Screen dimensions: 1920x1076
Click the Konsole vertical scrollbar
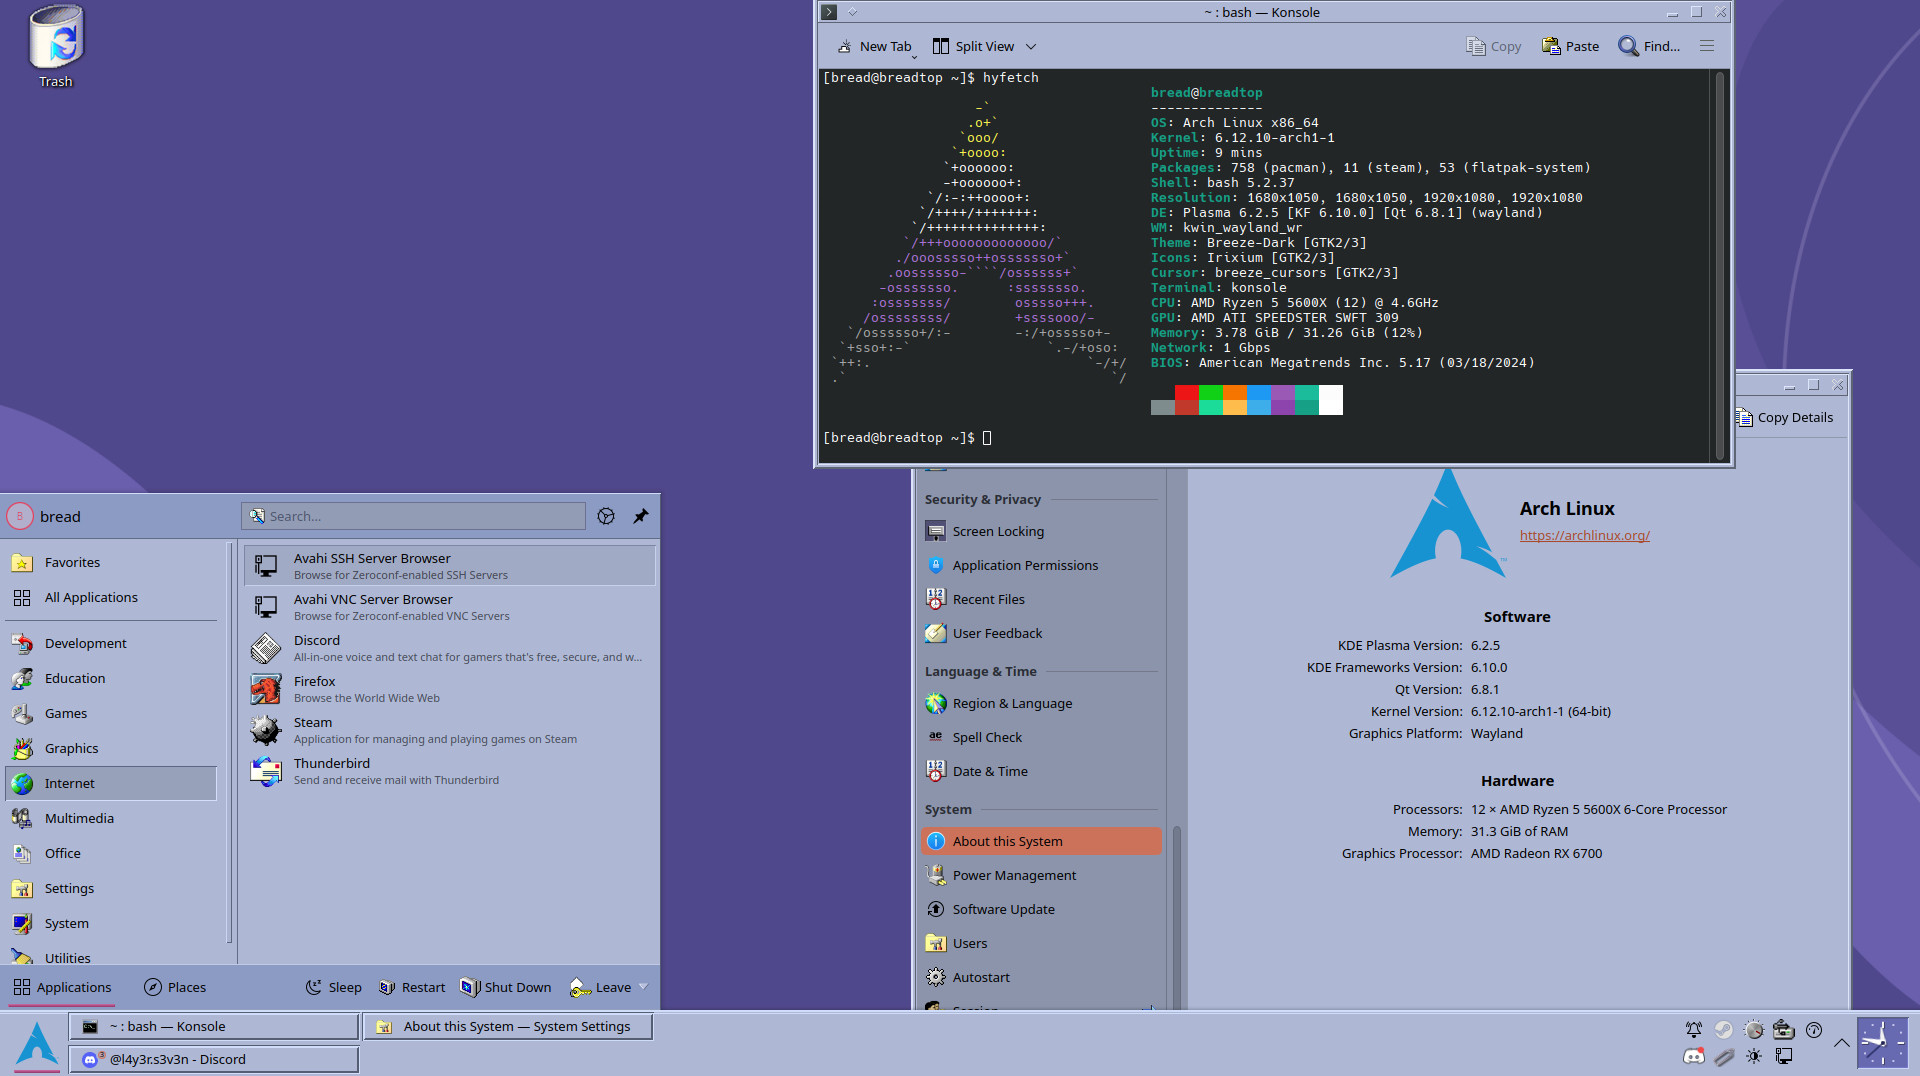[x=1720, y=265]
